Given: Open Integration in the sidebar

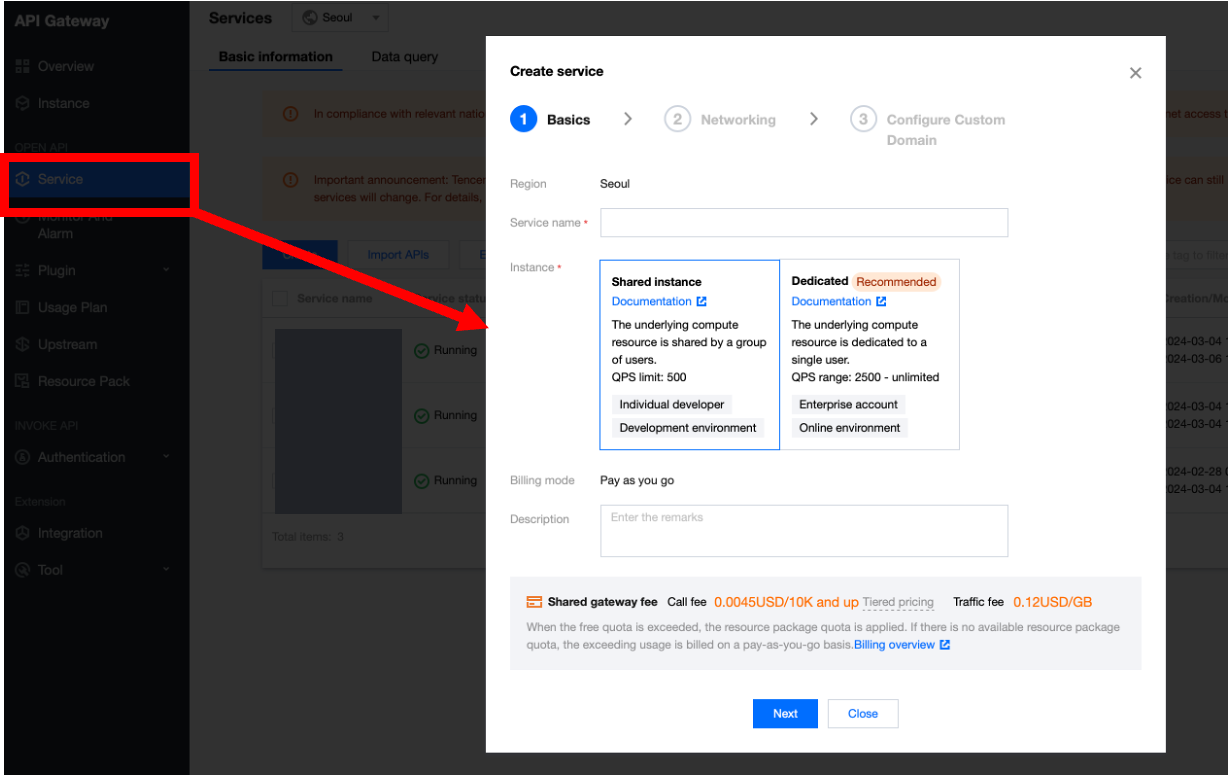Looking at the screenshot, I should [70, 533].
